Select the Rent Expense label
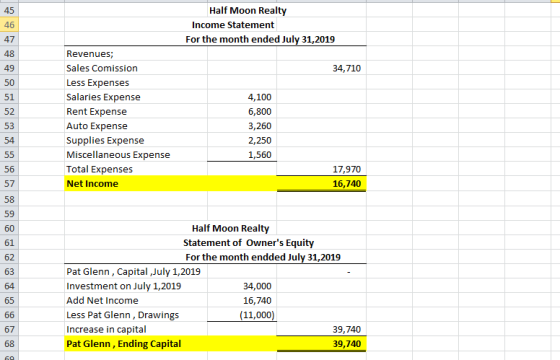The image size is (560, 360). point(96,111)
